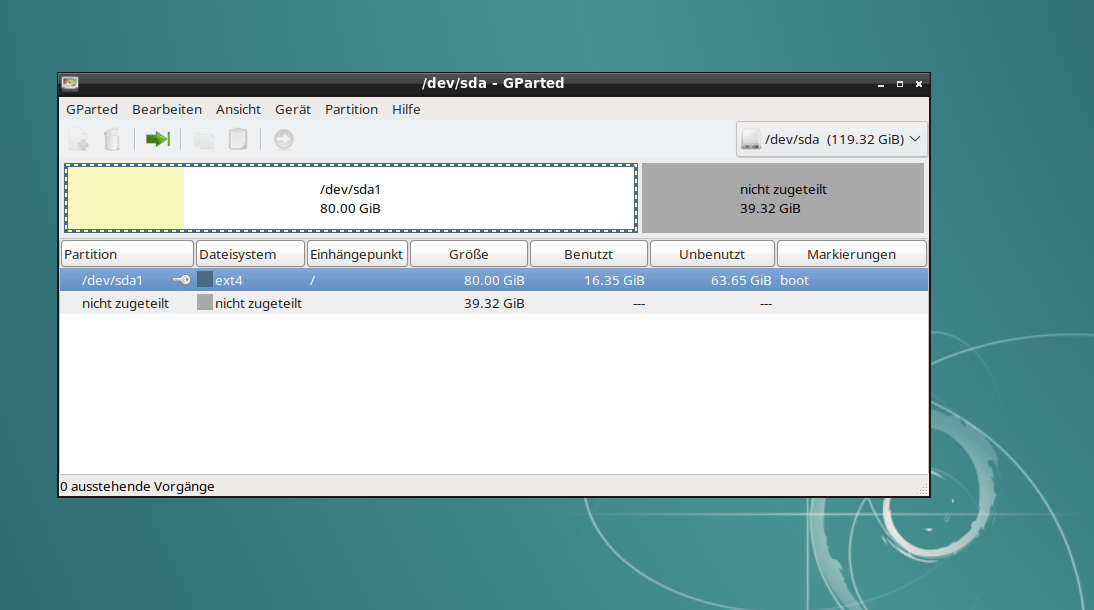1094x610 pixels.
Task: Click the New partition toolbar icon
Action: click(x=79, y=140)
